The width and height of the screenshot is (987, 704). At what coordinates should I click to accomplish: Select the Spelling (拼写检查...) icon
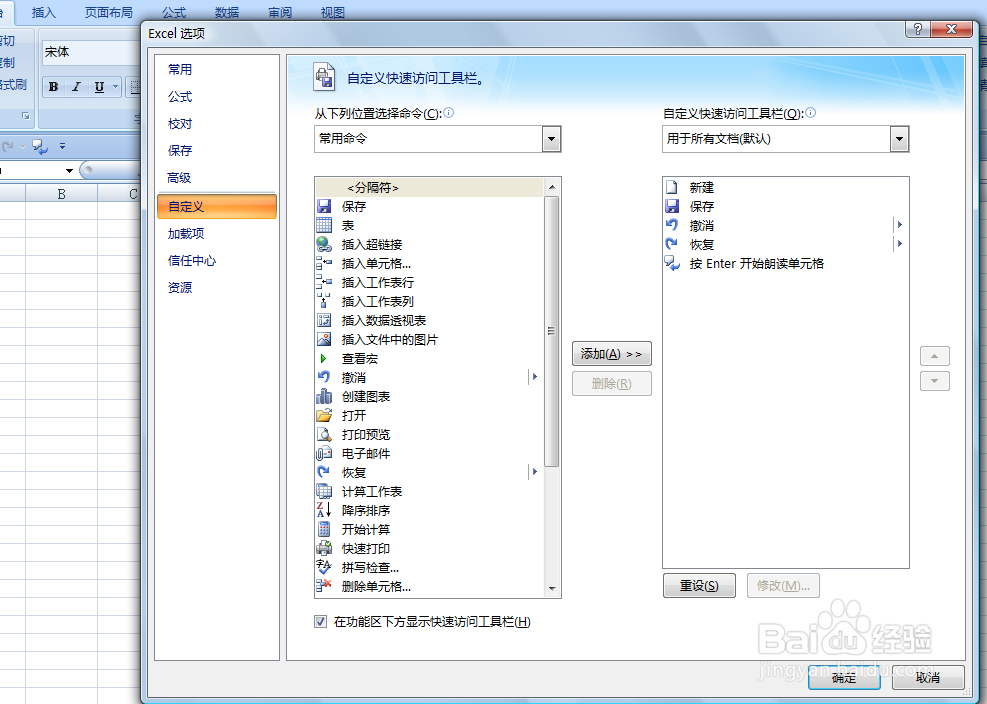(x=324, y=567)
